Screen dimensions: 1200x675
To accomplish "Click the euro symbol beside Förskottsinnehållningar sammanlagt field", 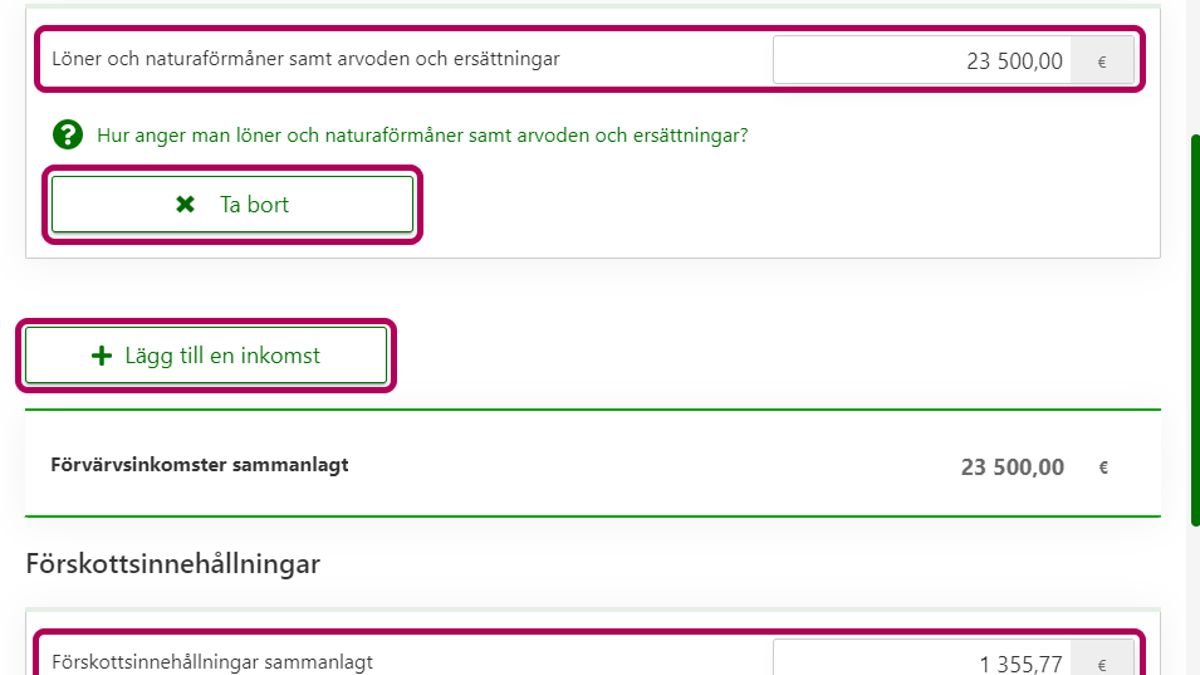I will click(1102, 664).
